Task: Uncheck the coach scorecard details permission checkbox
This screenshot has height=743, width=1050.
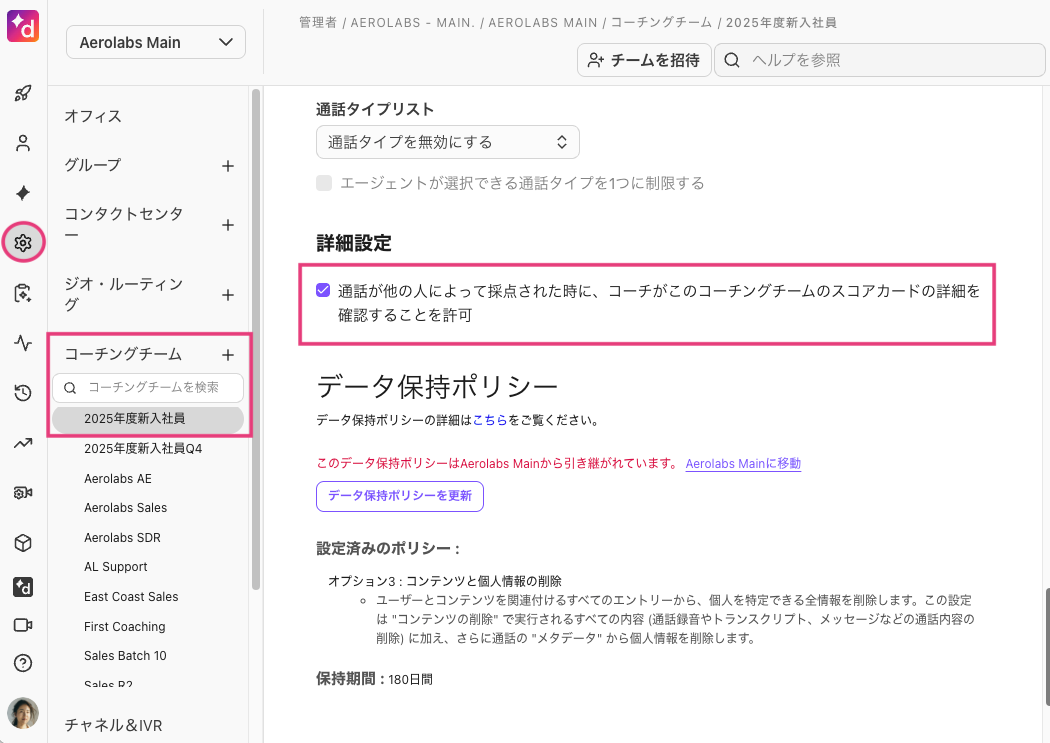Action: [323, 290]
